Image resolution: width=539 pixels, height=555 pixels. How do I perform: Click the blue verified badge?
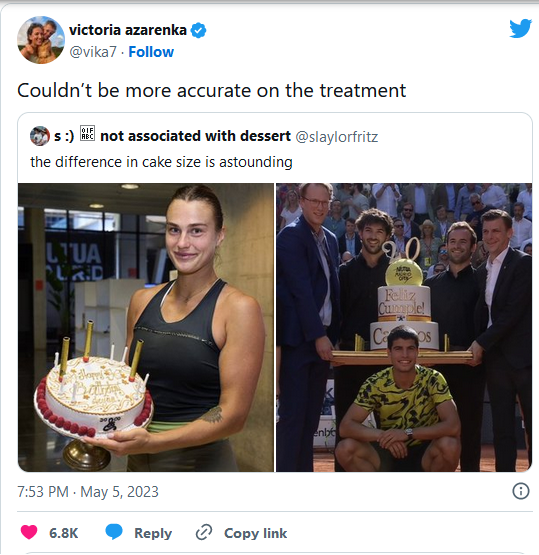pyautogui.click(x=199, y=30)
